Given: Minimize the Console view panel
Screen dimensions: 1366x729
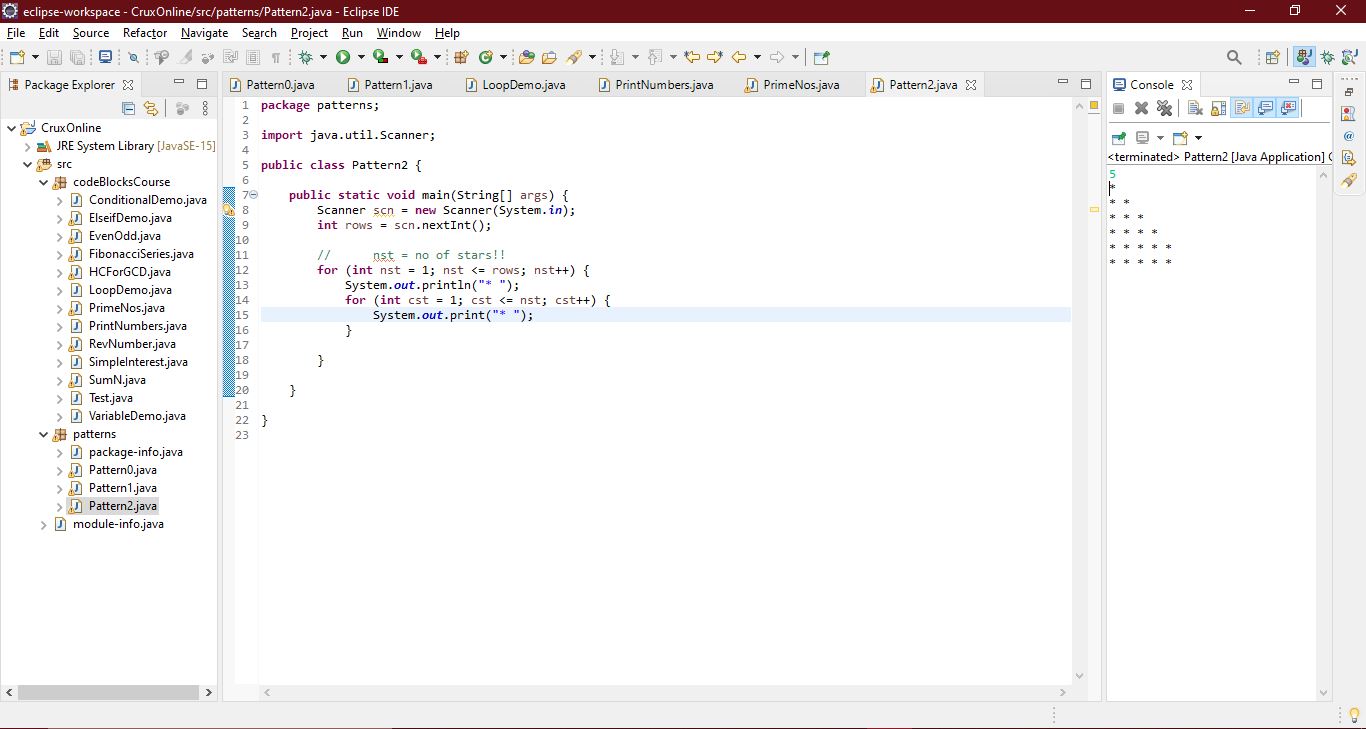Looking at the screenshot, I should point(1293,82).
